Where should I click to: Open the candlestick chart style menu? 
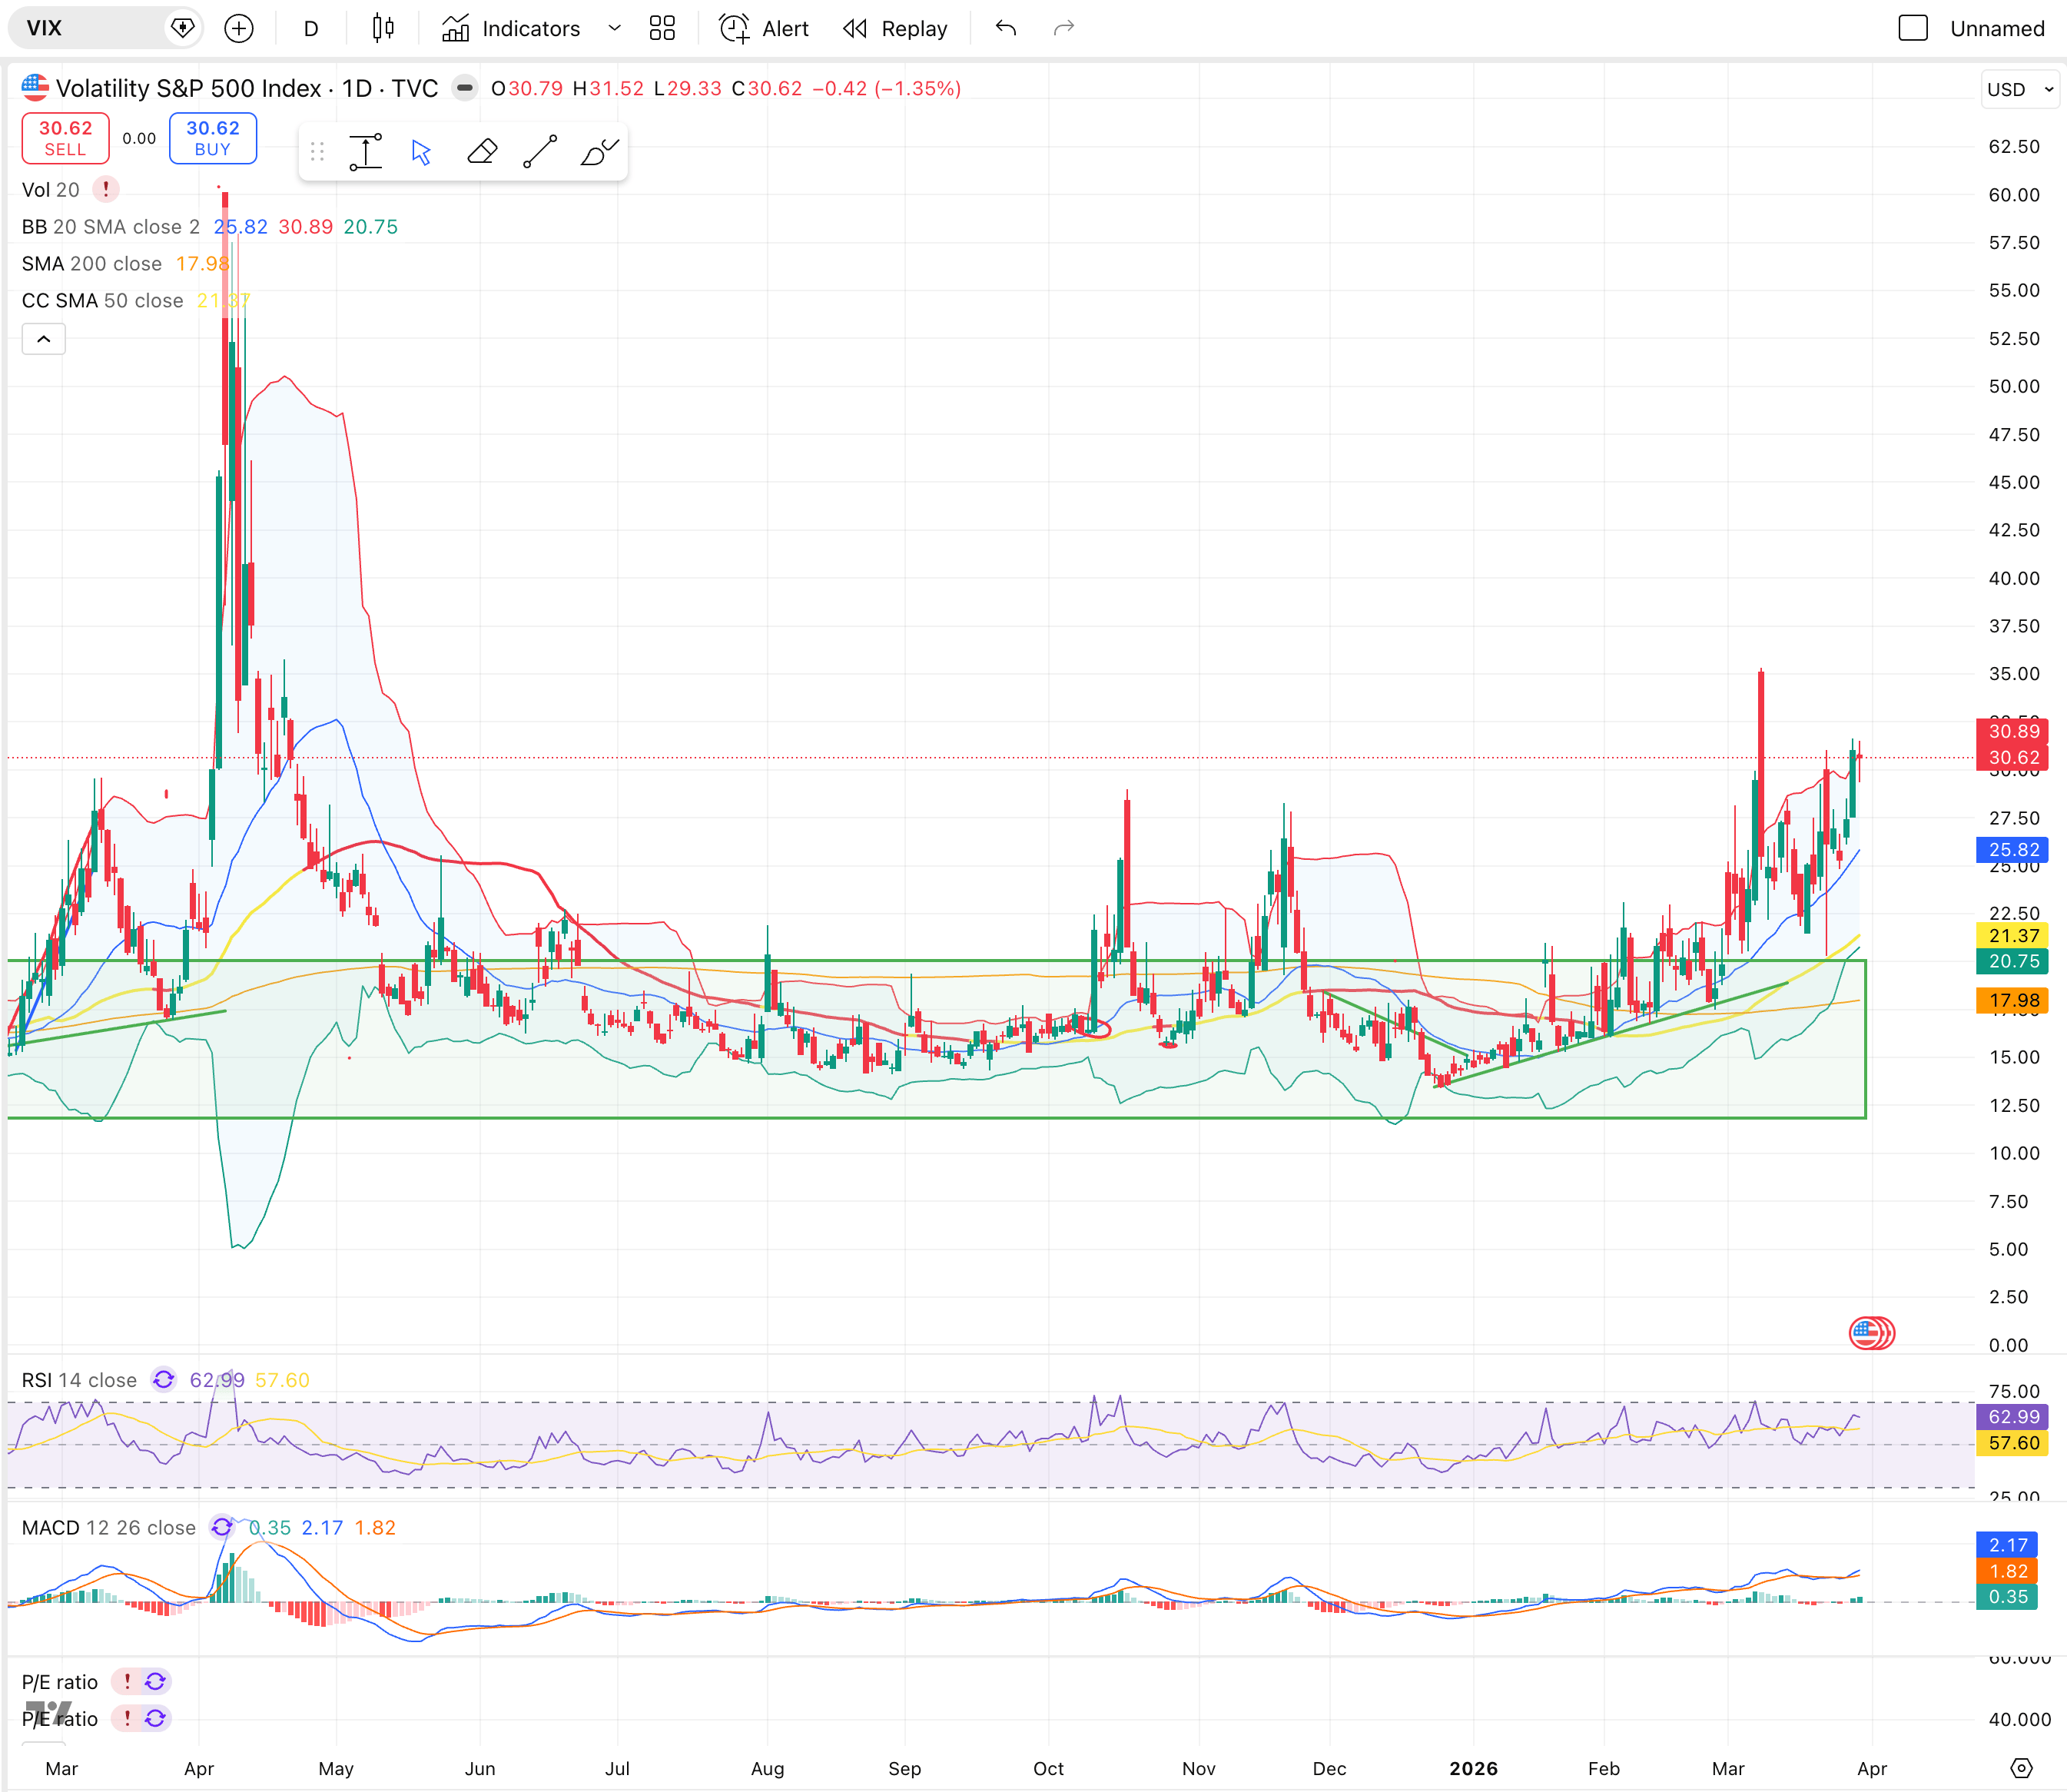383,28
